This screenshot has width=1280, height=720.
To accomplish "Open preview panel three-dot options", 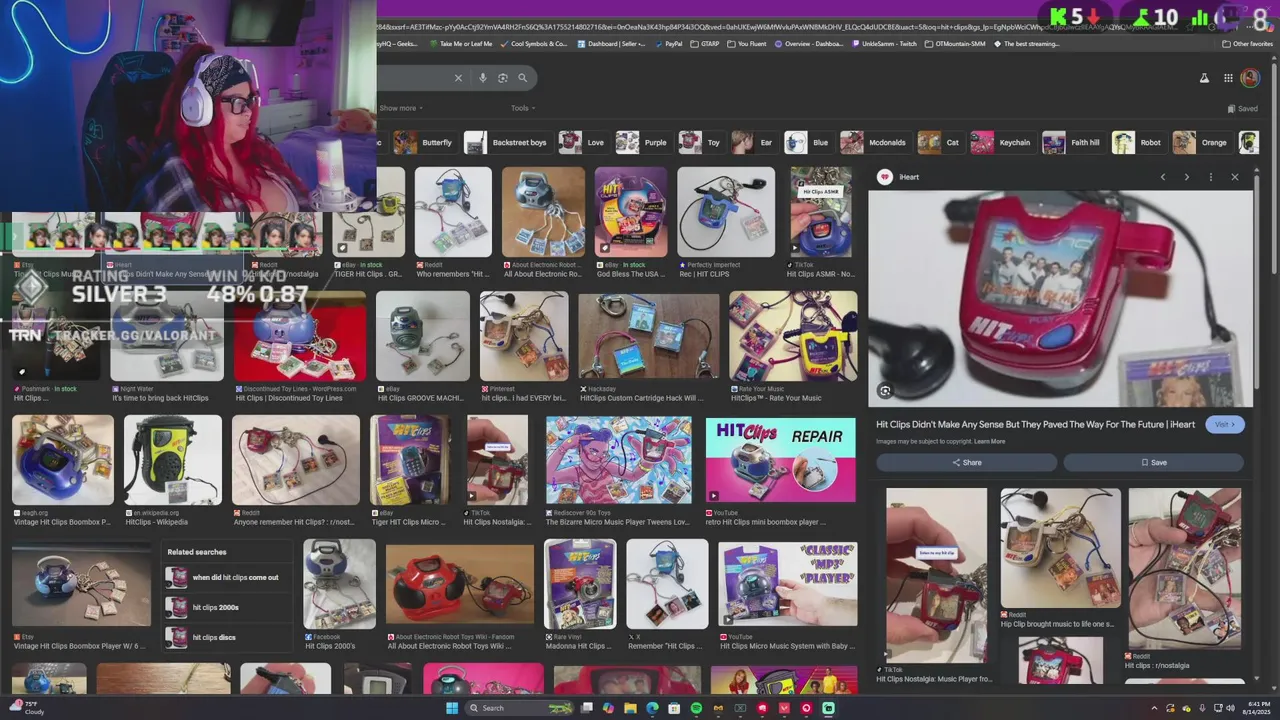I will (x=1211, y=177).
